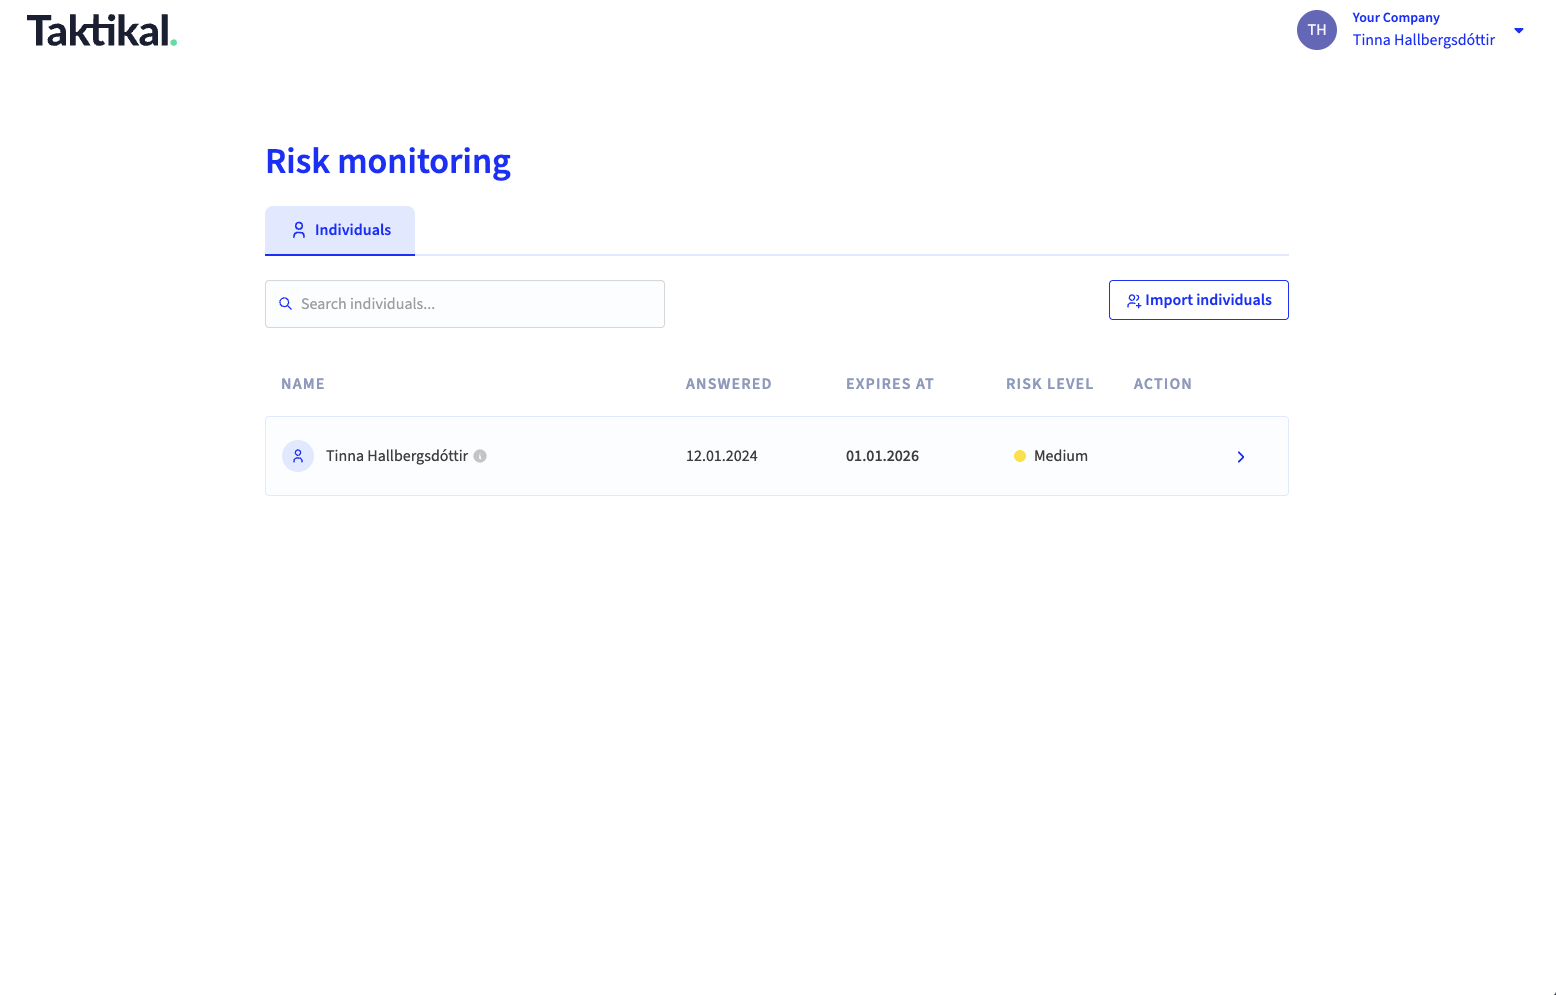This screenshot has height=995, width=1556.
Task: Click the Taktikal logo
Action: [x=102, y=31]
